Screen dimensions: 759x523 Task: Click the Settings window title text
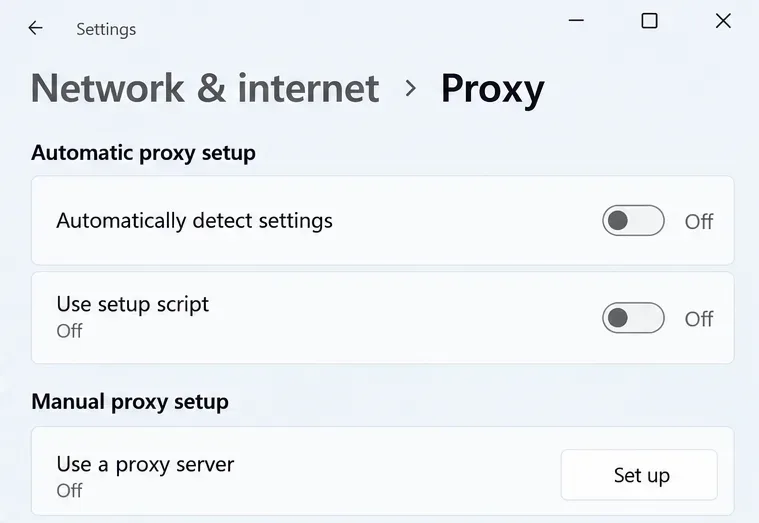pyautogui.click(x=106, y=29)
